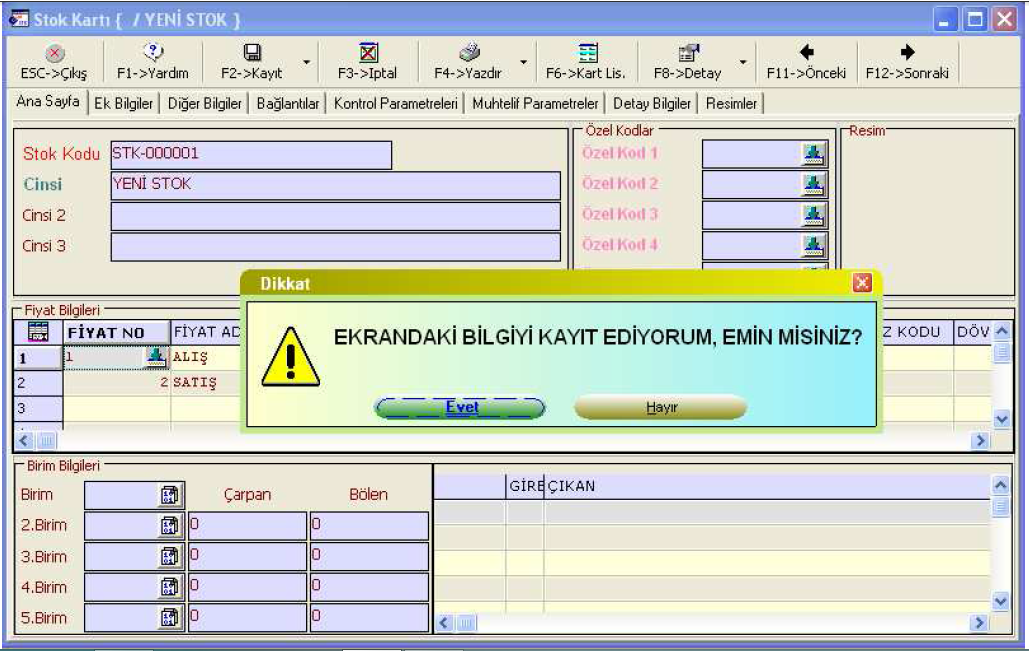Expand the F4 Yazdır dropdown arrow
Viewport: 1029px width, 651px height.
click(x=523, y=64)
